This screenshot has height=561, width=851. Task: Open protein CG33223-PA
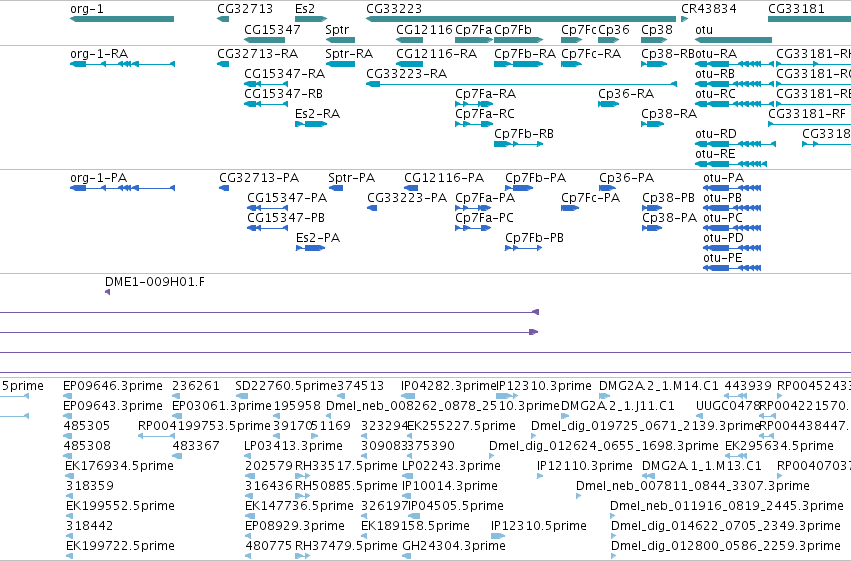pos(372,208)
